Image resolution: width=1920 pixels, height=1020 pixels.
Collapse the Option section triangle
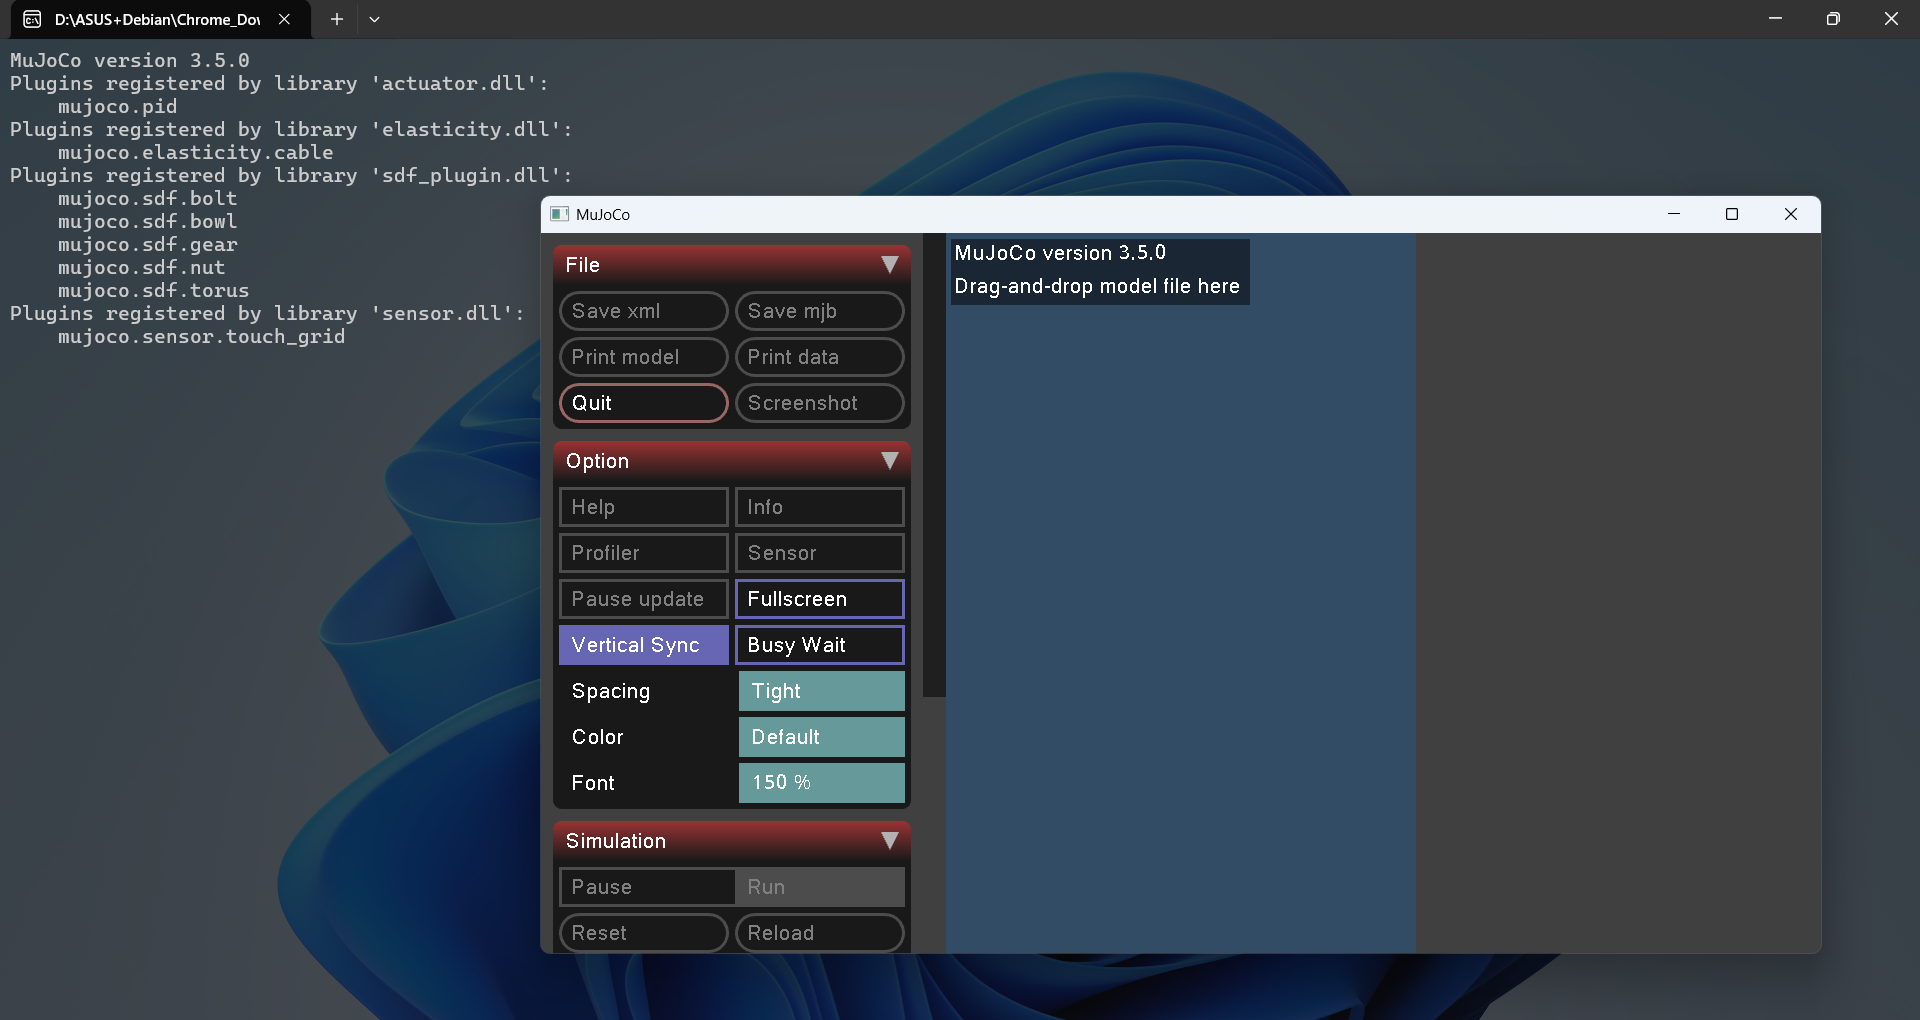point(889,461)
